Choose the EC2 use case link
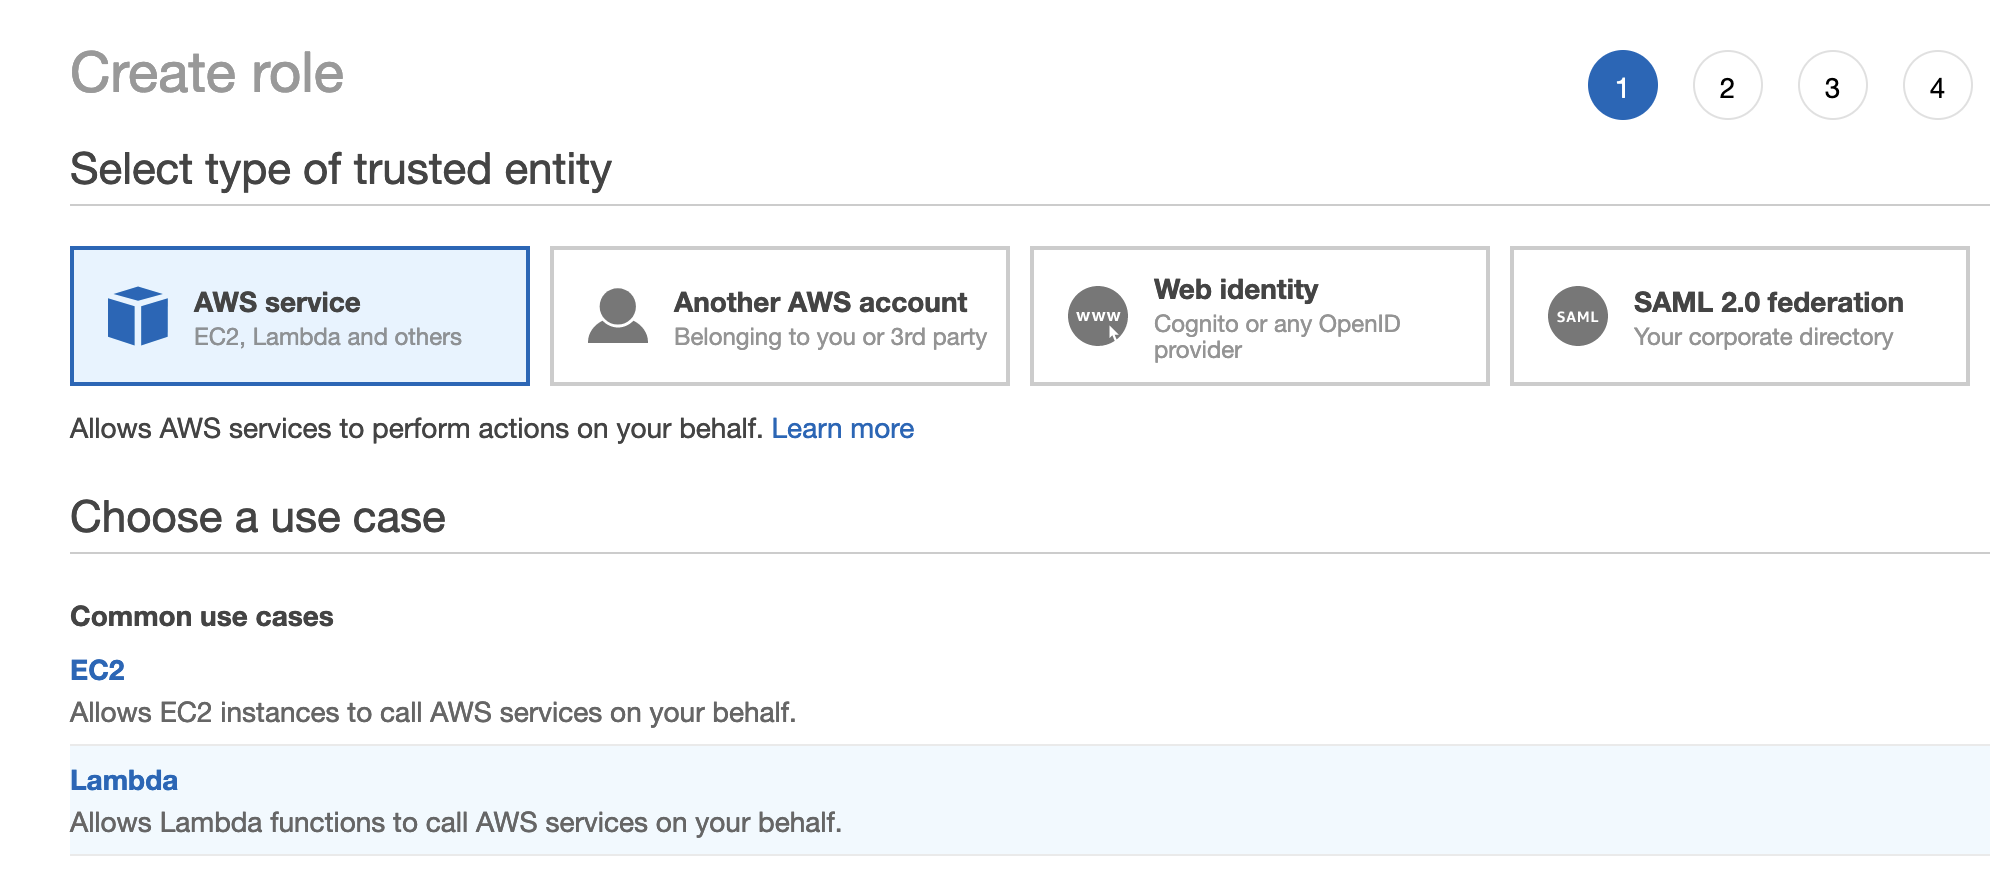2014x870 pixels. (x=97, y=670)
